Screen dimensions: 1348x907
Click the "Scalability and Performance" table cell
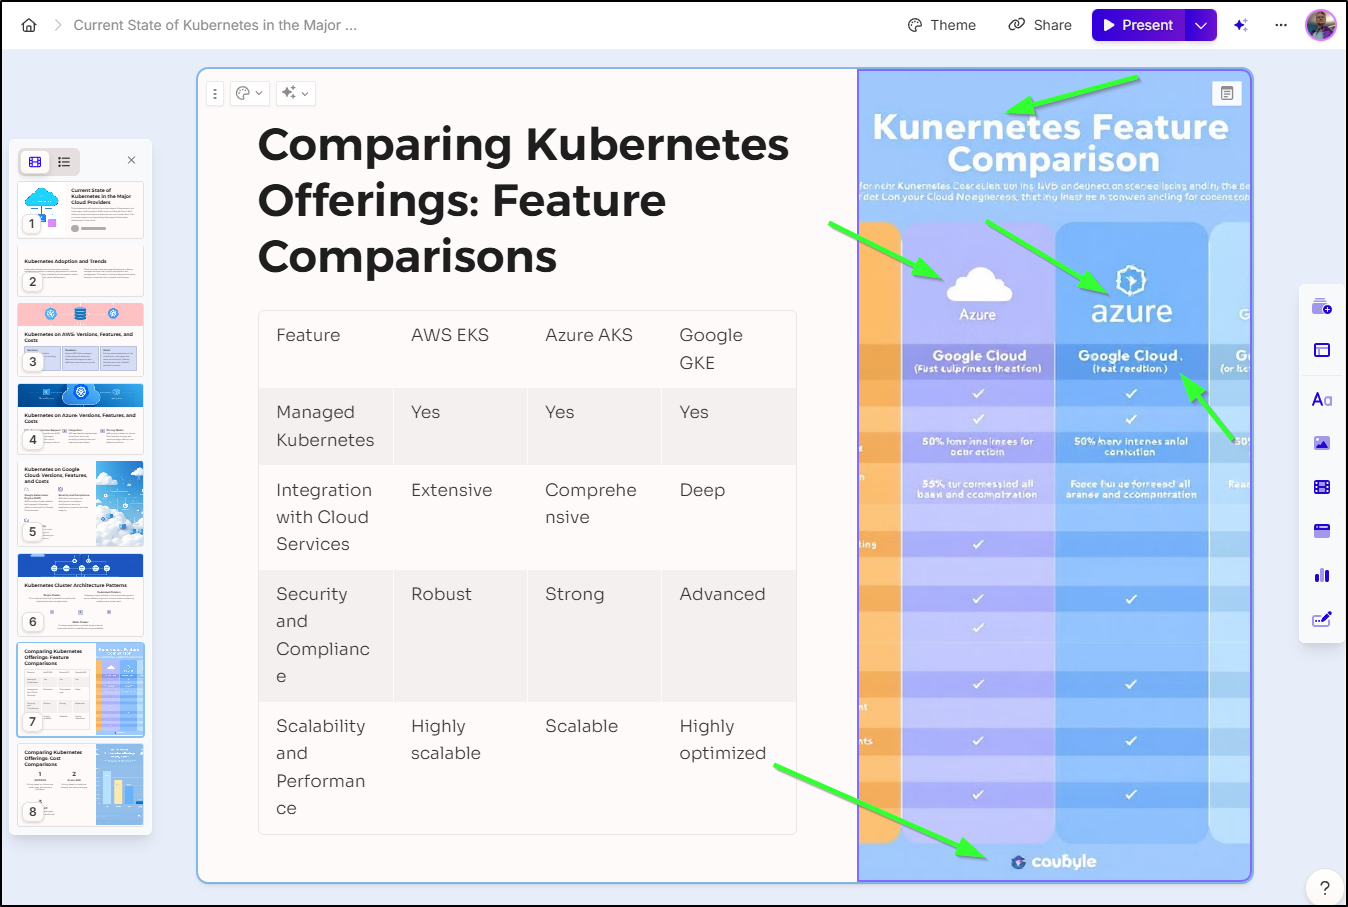click(x=326, y=767)
